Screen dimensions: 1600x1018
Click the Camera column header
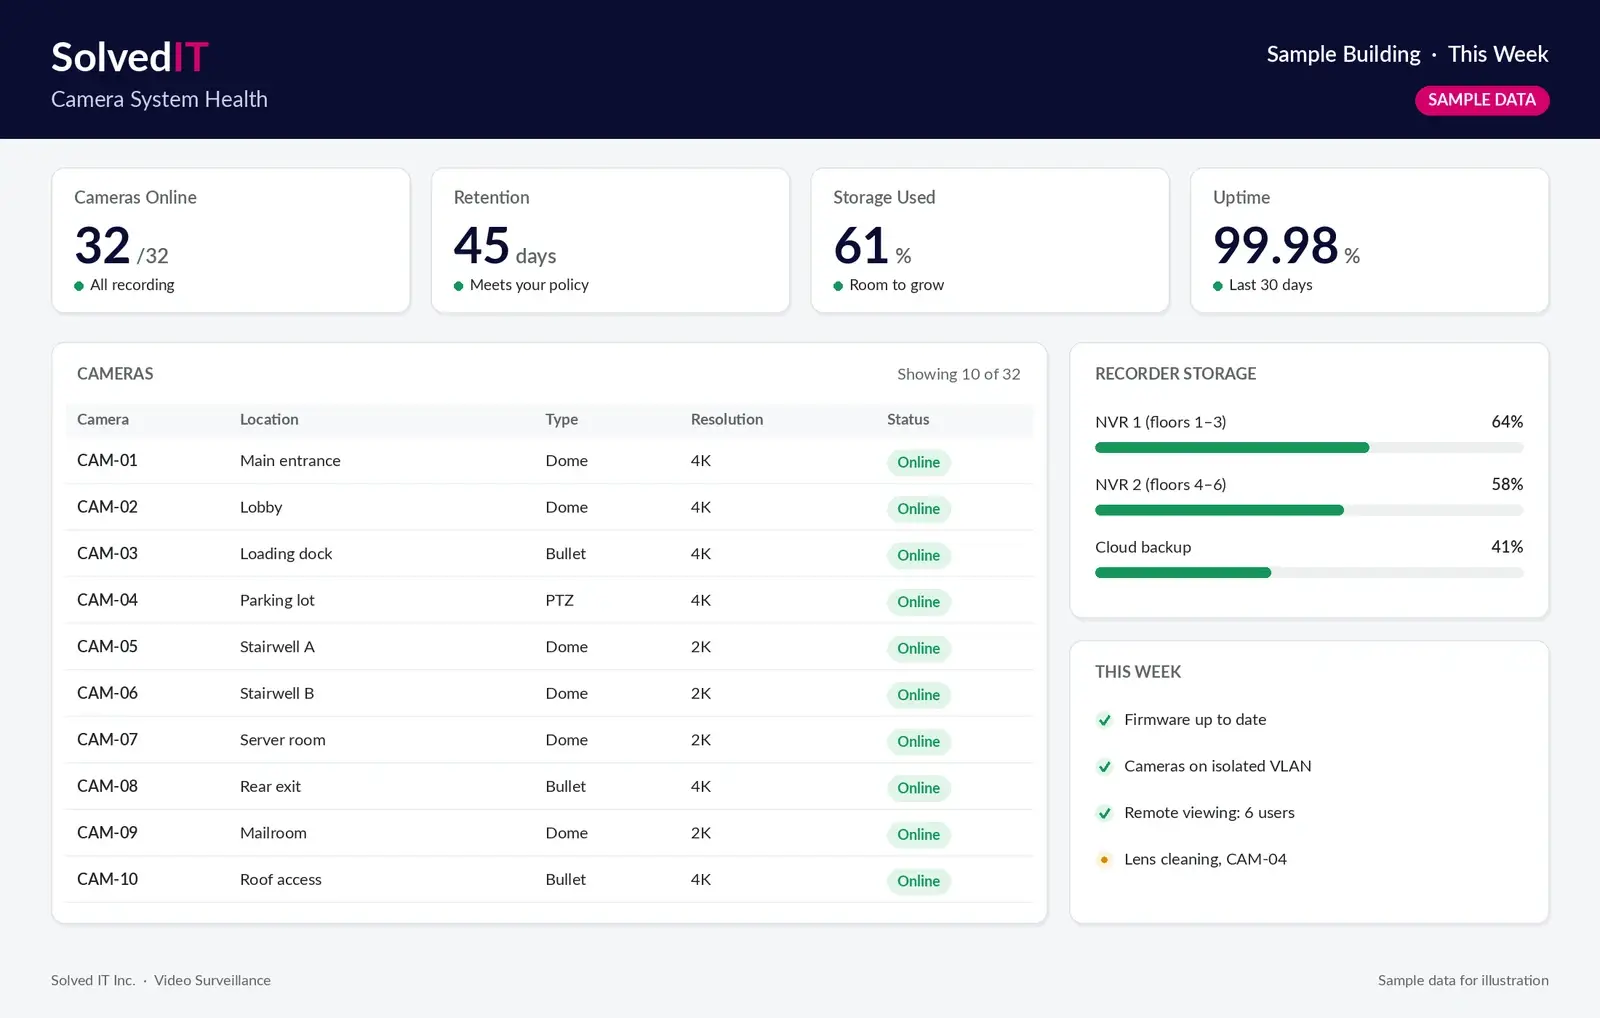point(103,419)
